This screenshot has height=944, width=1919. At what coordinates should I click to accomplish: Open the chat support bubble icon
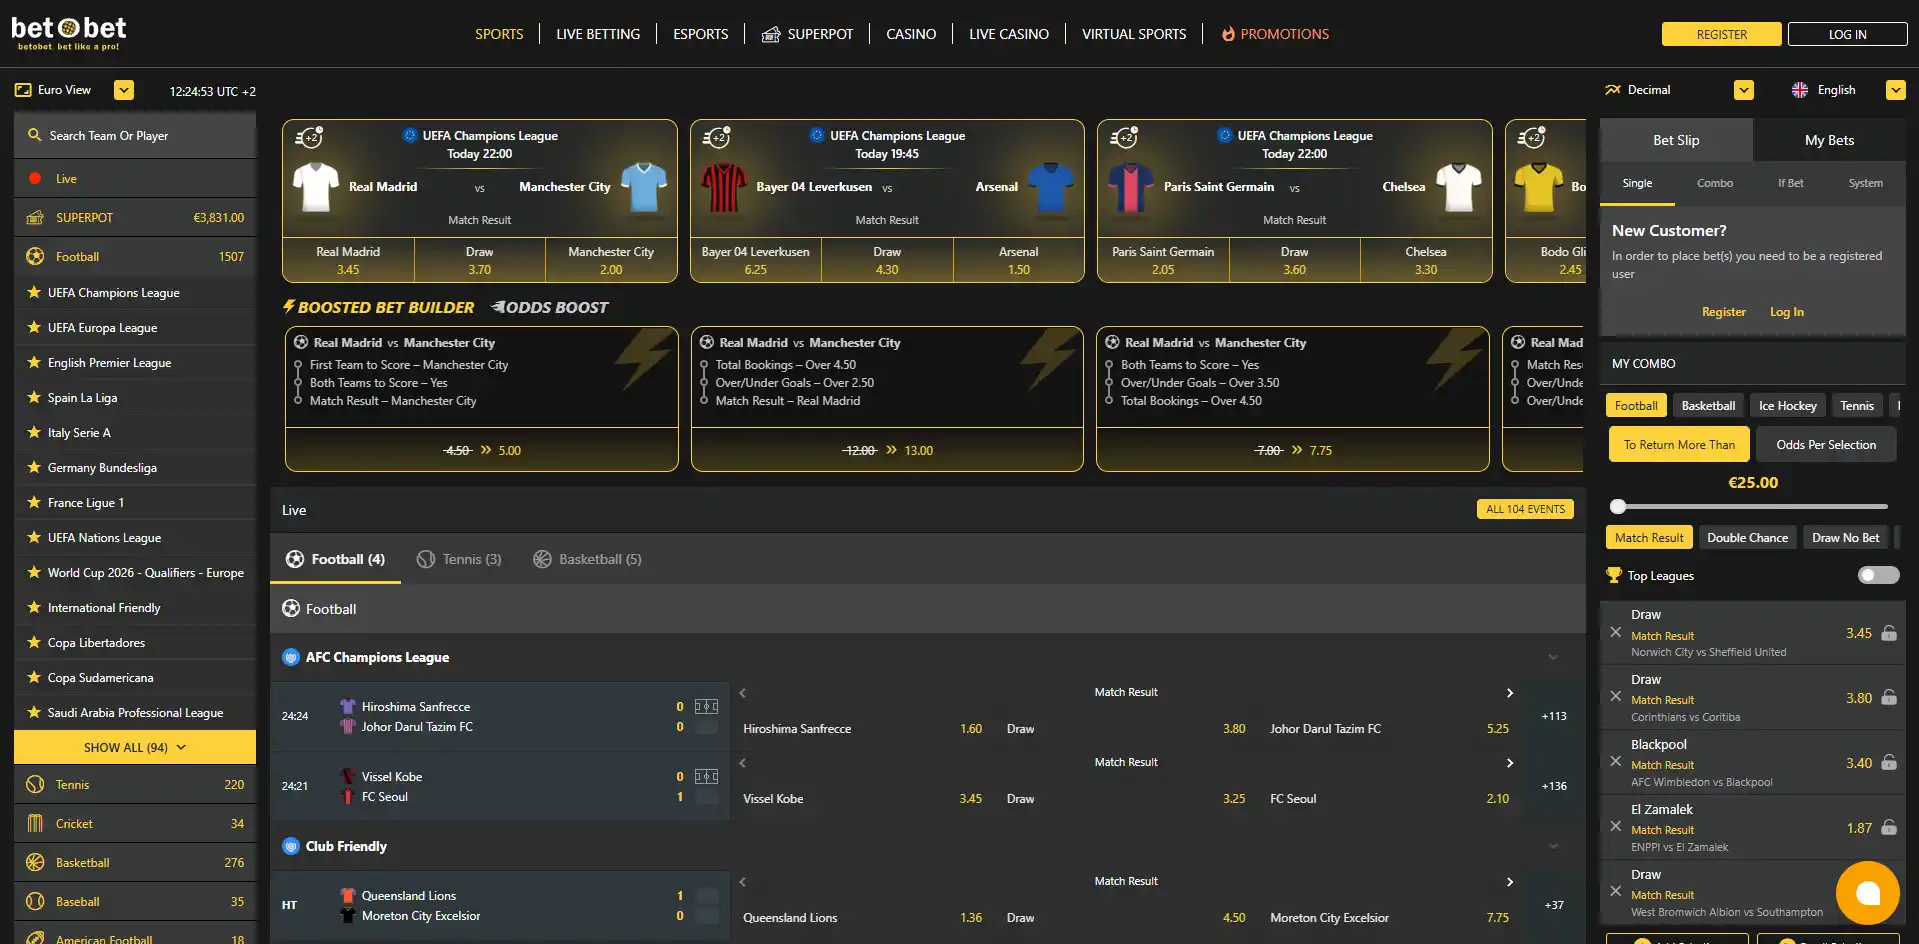pyautogui.click(x=1867, y=892)
